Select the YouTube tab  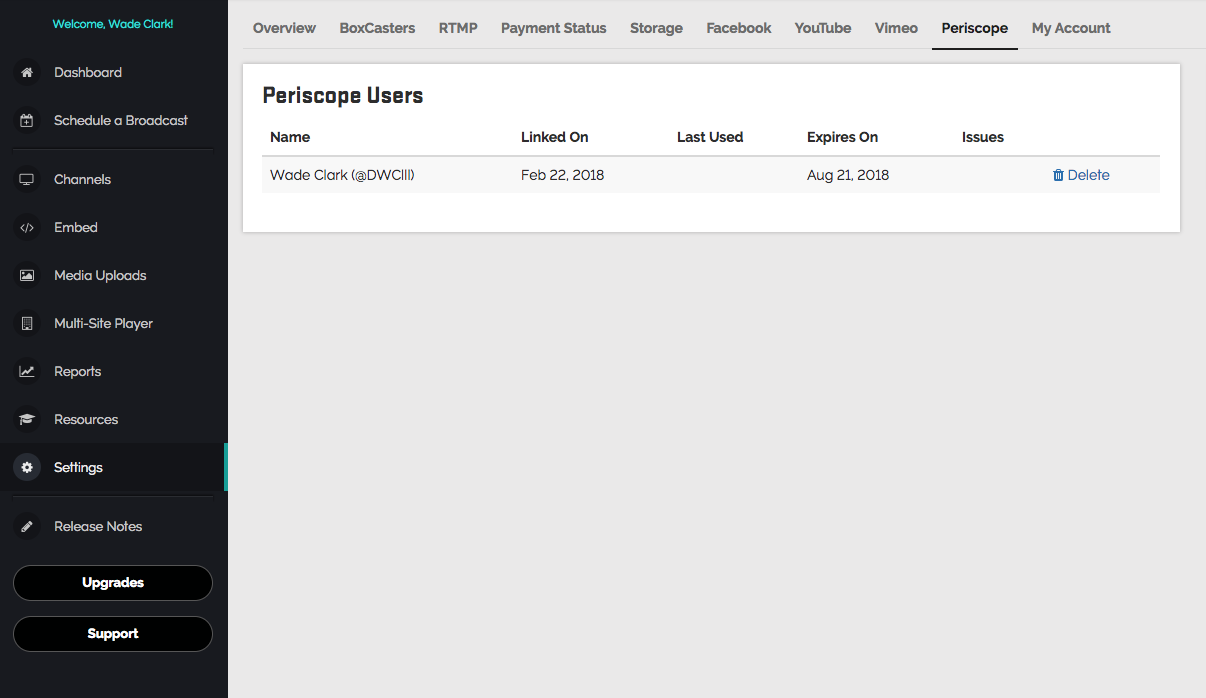pos(823,28)
